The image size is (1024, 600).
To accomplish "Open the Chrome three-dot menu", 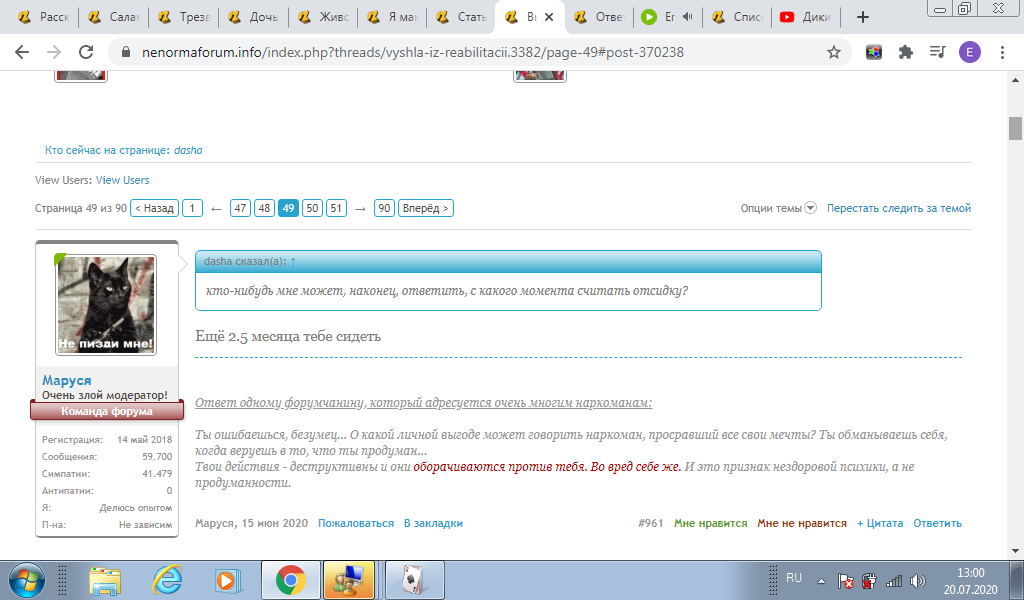I will click(1002, 52).
